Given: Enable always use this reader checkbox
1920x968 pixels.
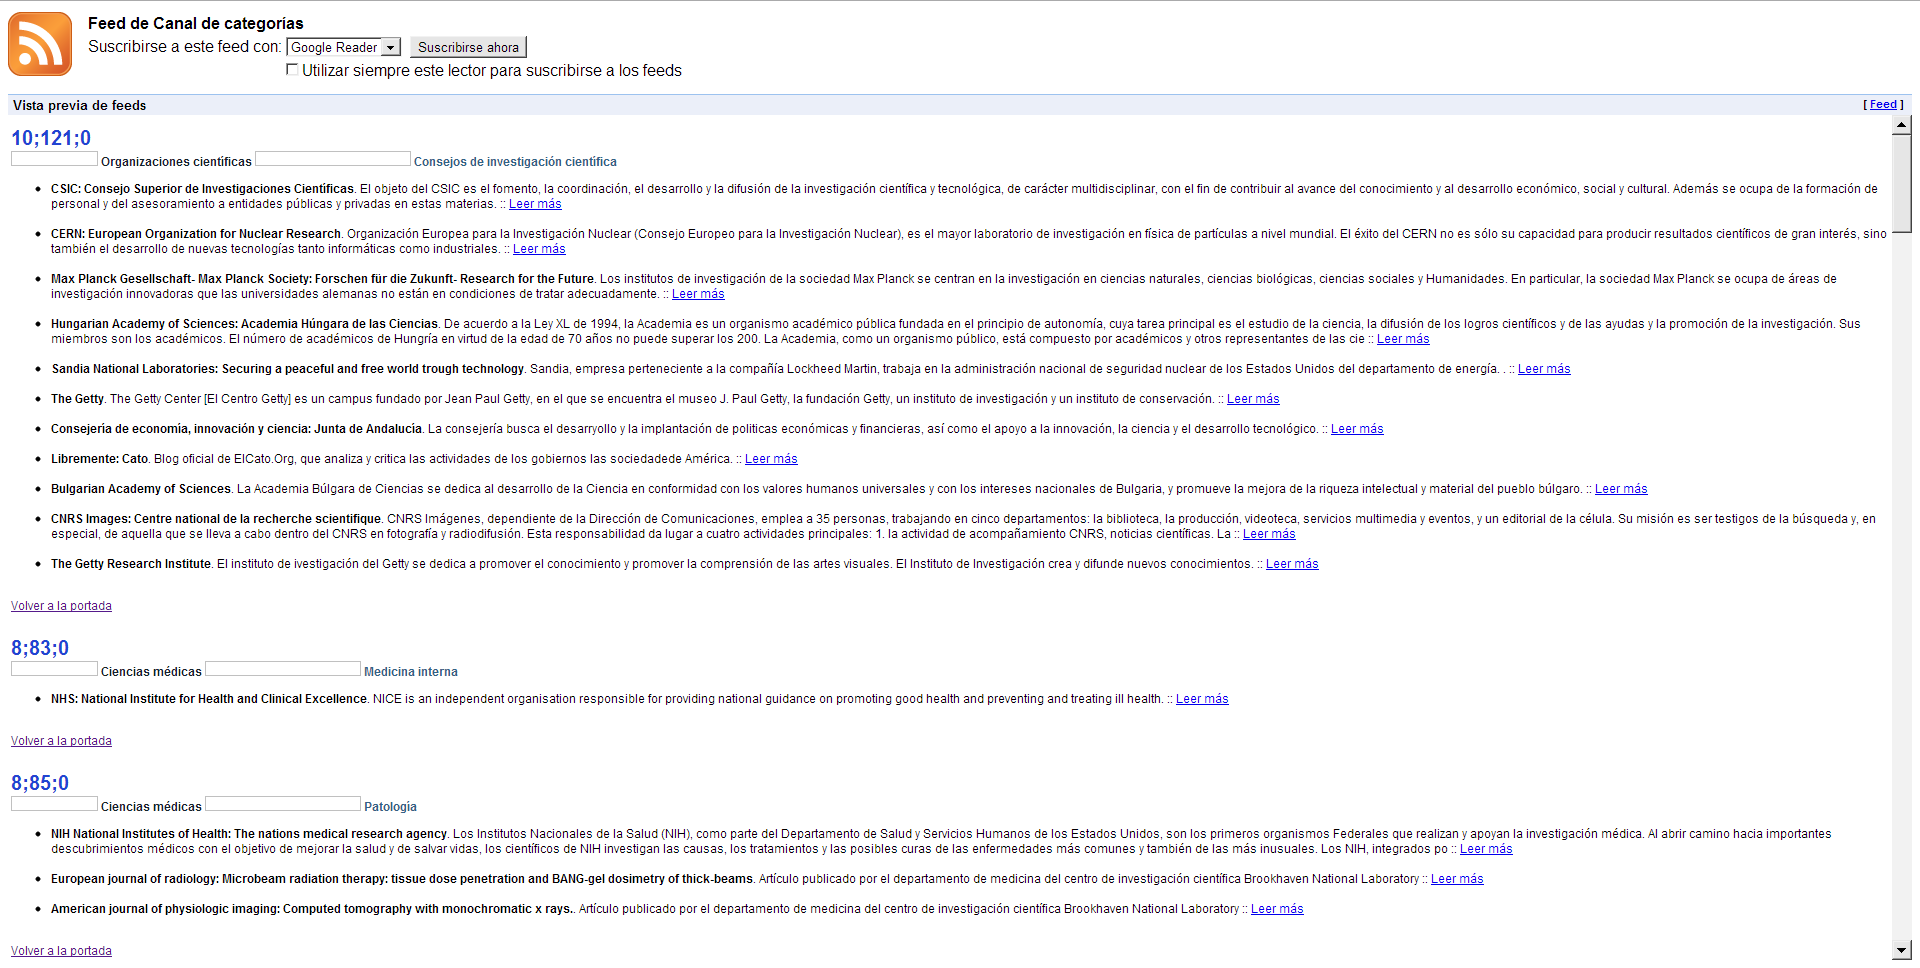Looking at the screenshot, I should click(292, 69).
